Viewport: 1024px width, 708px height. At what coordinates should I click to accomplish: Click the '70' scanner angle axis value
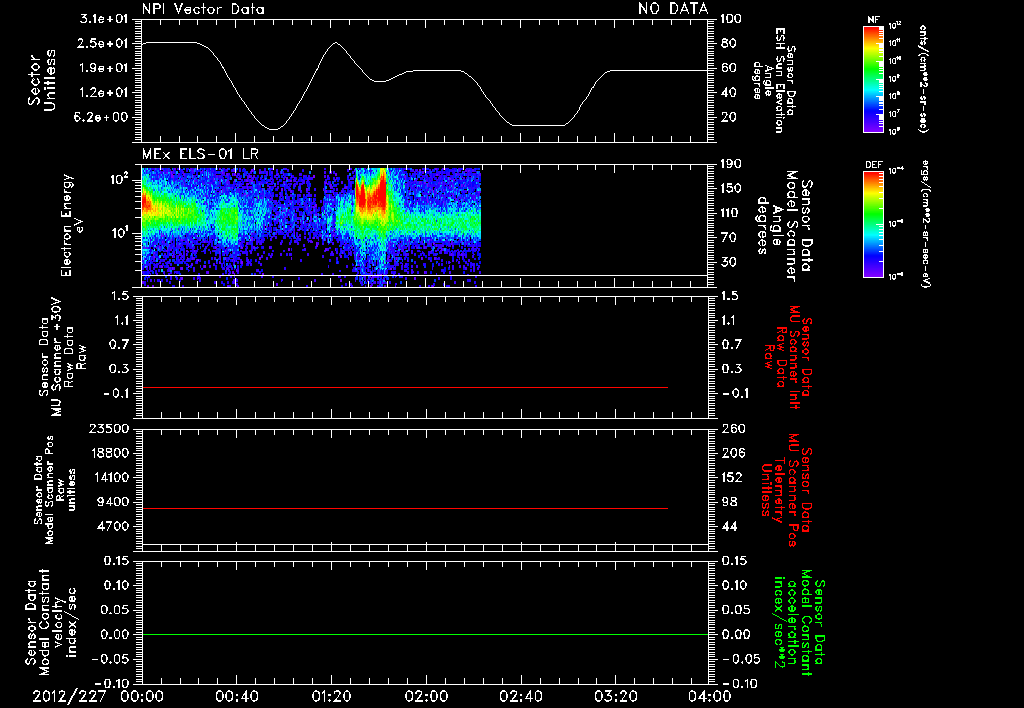728,238
